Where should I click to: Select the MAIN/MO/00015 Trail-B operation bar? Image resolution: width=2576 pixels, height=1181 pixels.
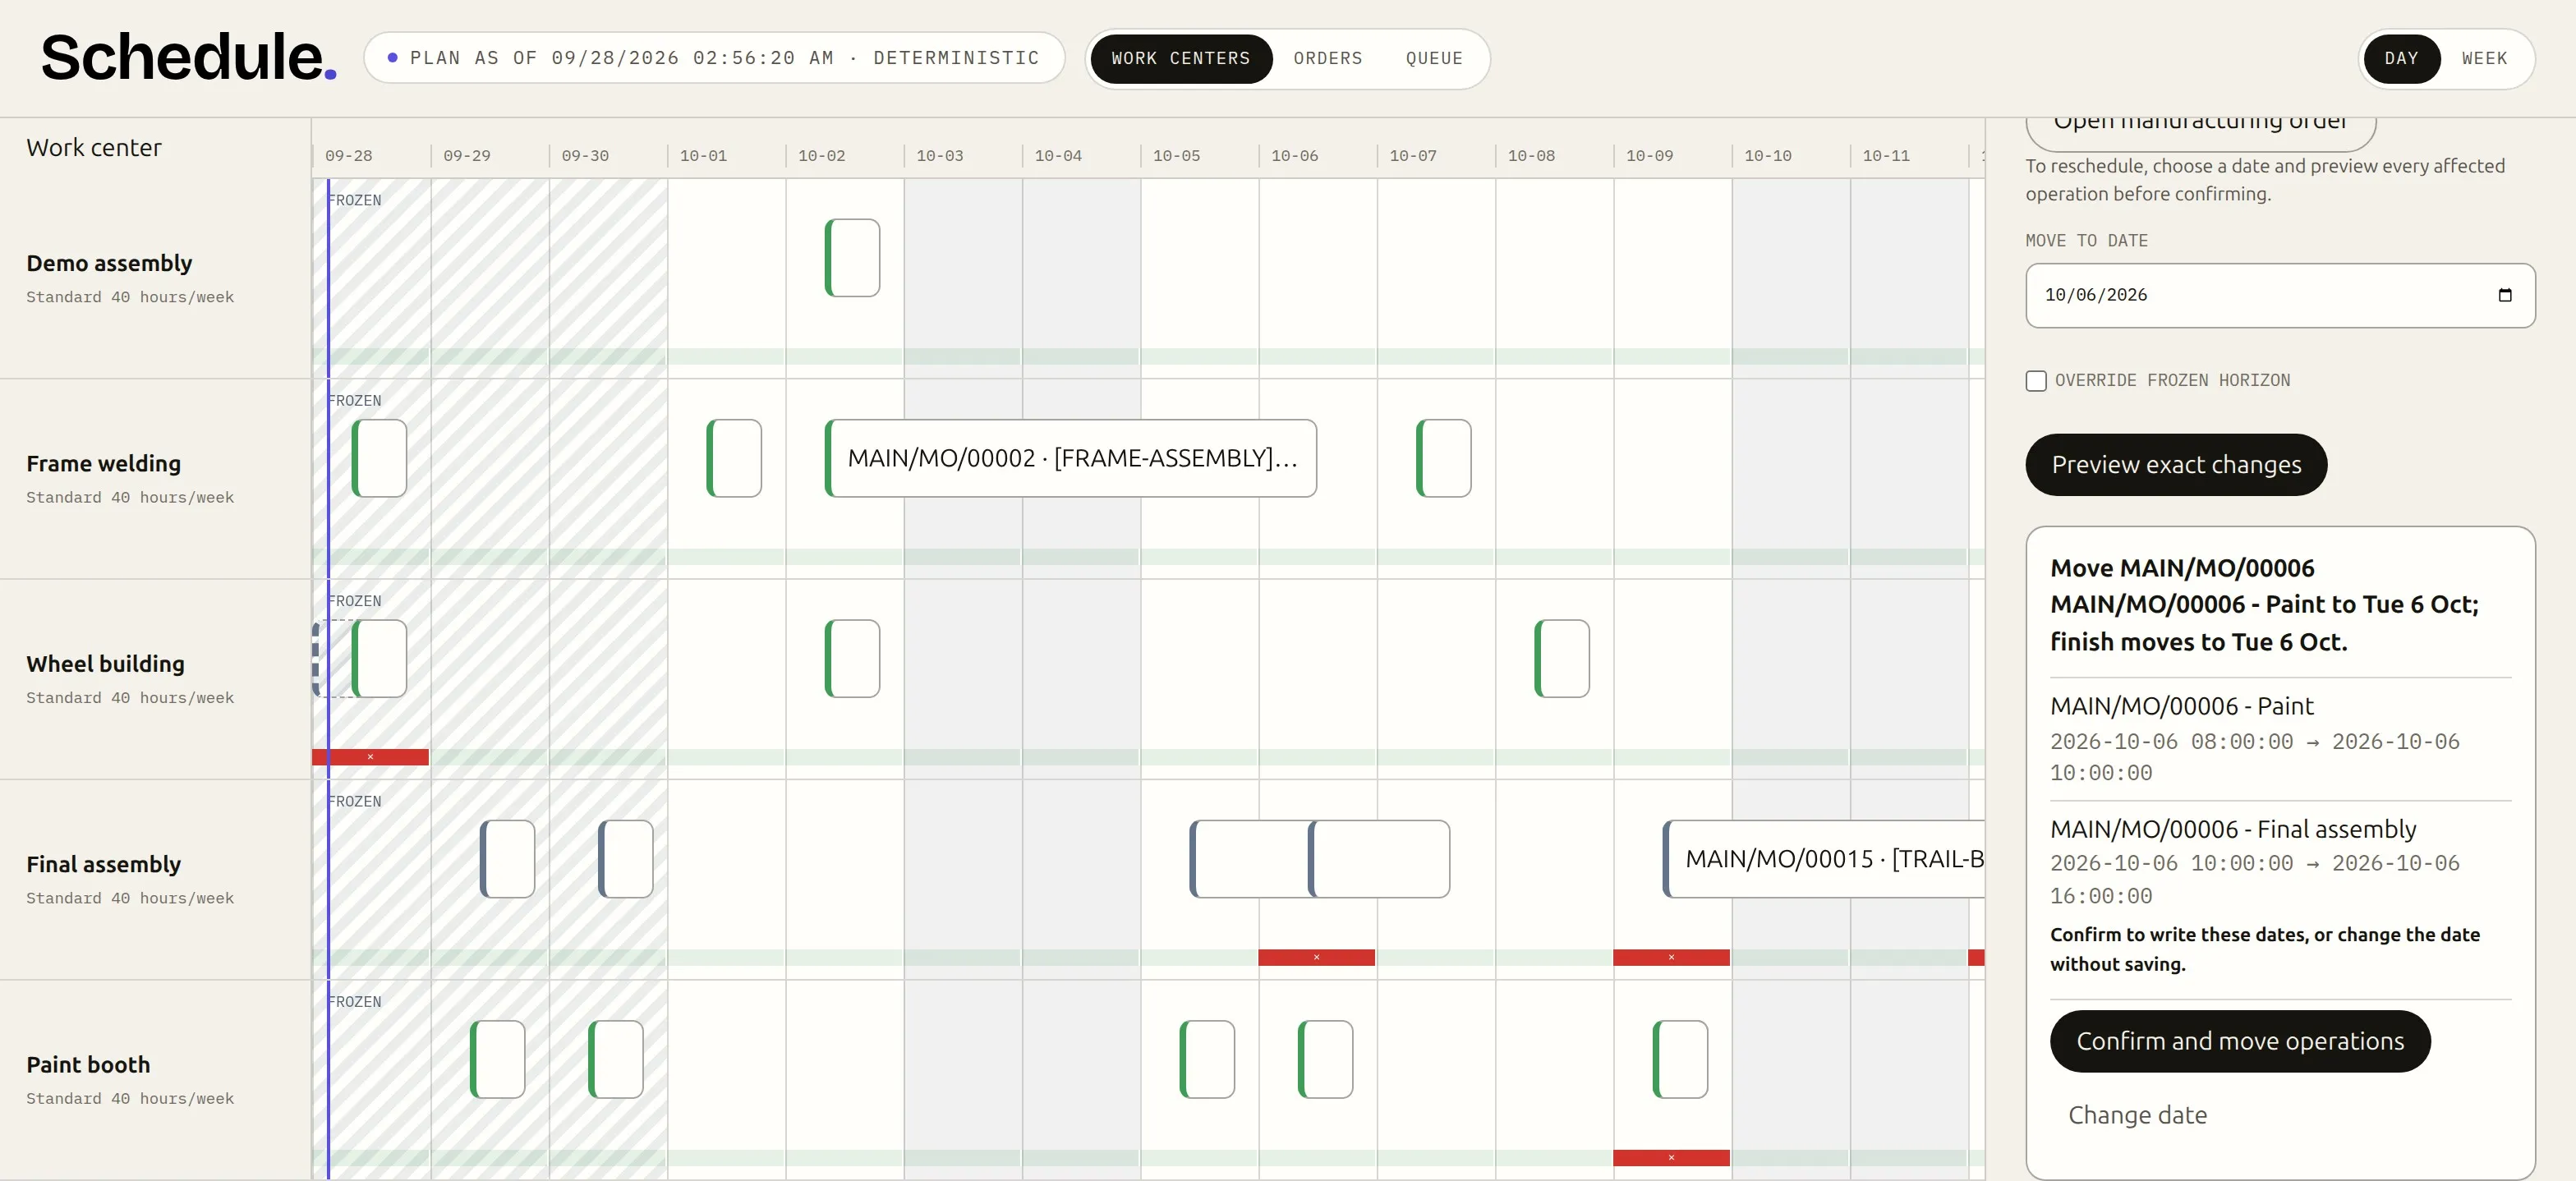(x=1823, y=859)
